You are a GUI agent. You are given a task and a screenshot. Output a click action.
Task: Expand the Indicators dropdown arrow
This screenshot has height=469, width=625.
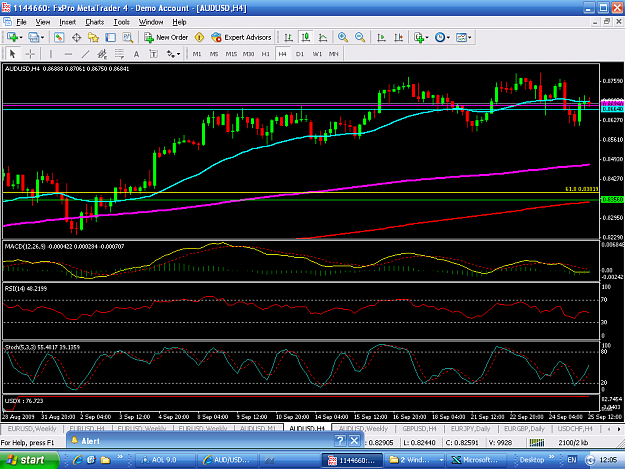coord(427,37)
